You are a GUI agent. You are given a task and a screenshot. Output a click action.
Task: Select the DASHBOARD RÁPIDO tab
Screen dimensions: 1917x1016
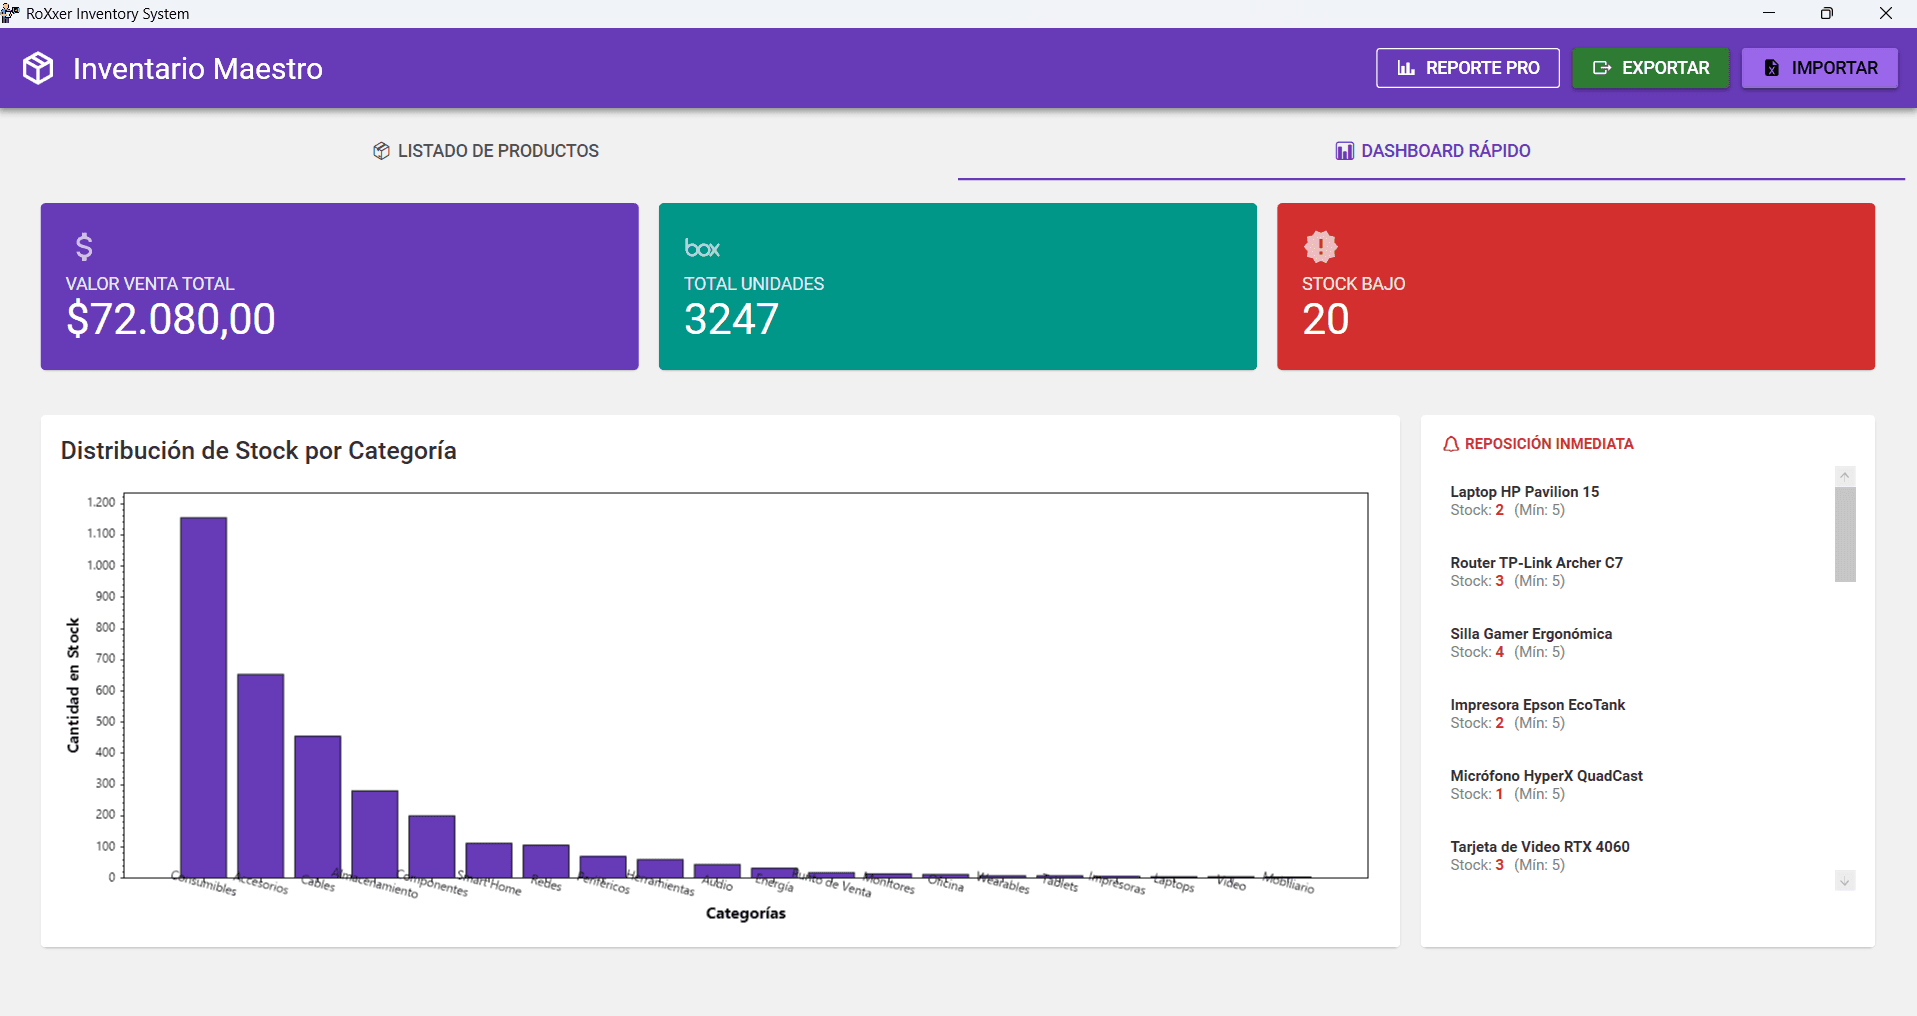1432,151
